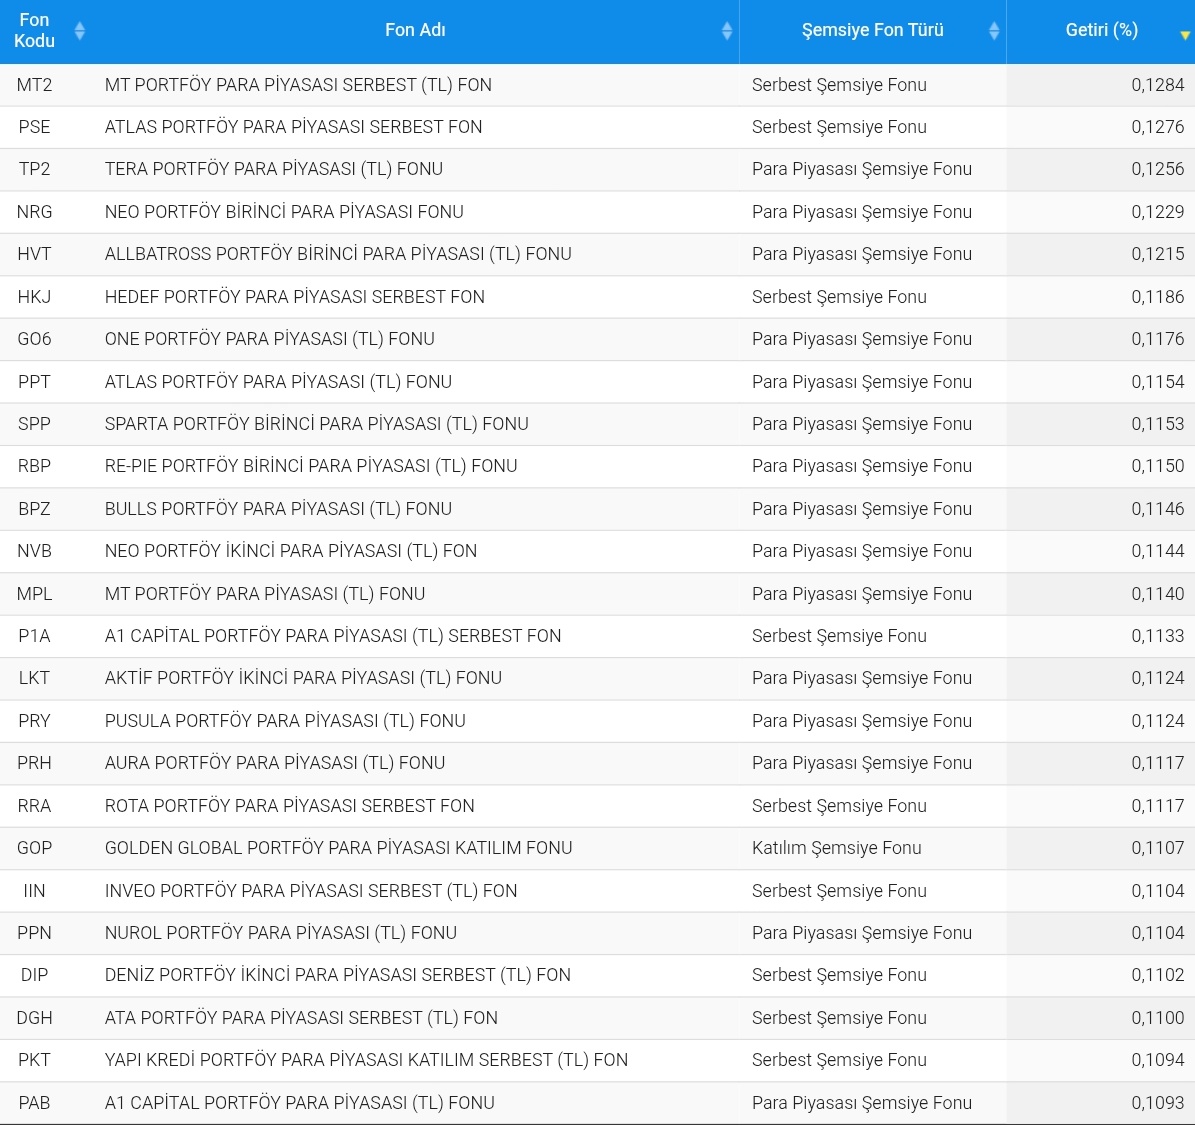Screen dimensions: 1195x1127
Task: Open RE-PIE PORTFÖY BİRİNCİ PARA PİYASASI fund
Action: coord(311,466)
